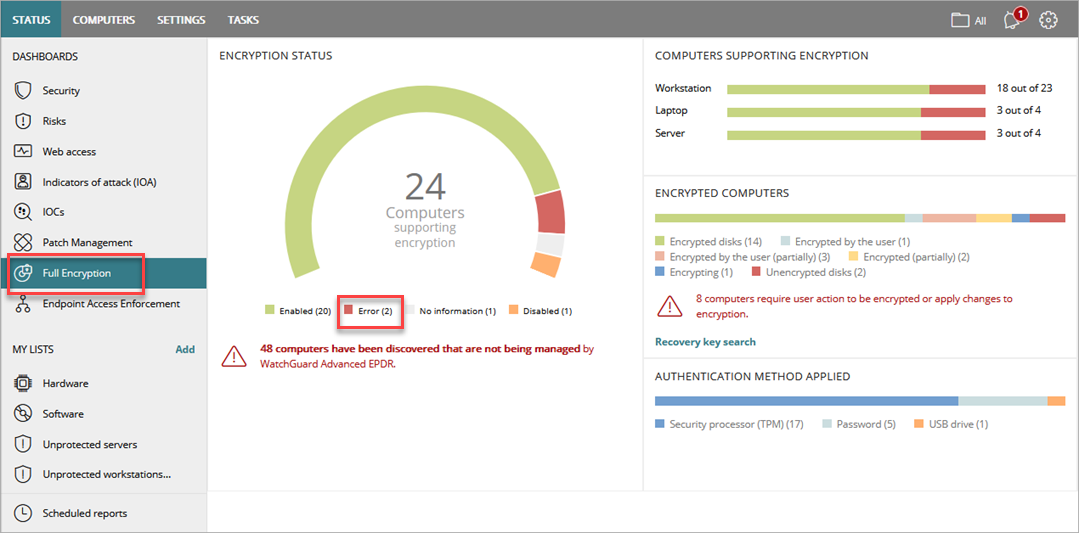Screen dimensions: 1079x533
Task: Select the Web access monitor icon
Action: [23, 152]
